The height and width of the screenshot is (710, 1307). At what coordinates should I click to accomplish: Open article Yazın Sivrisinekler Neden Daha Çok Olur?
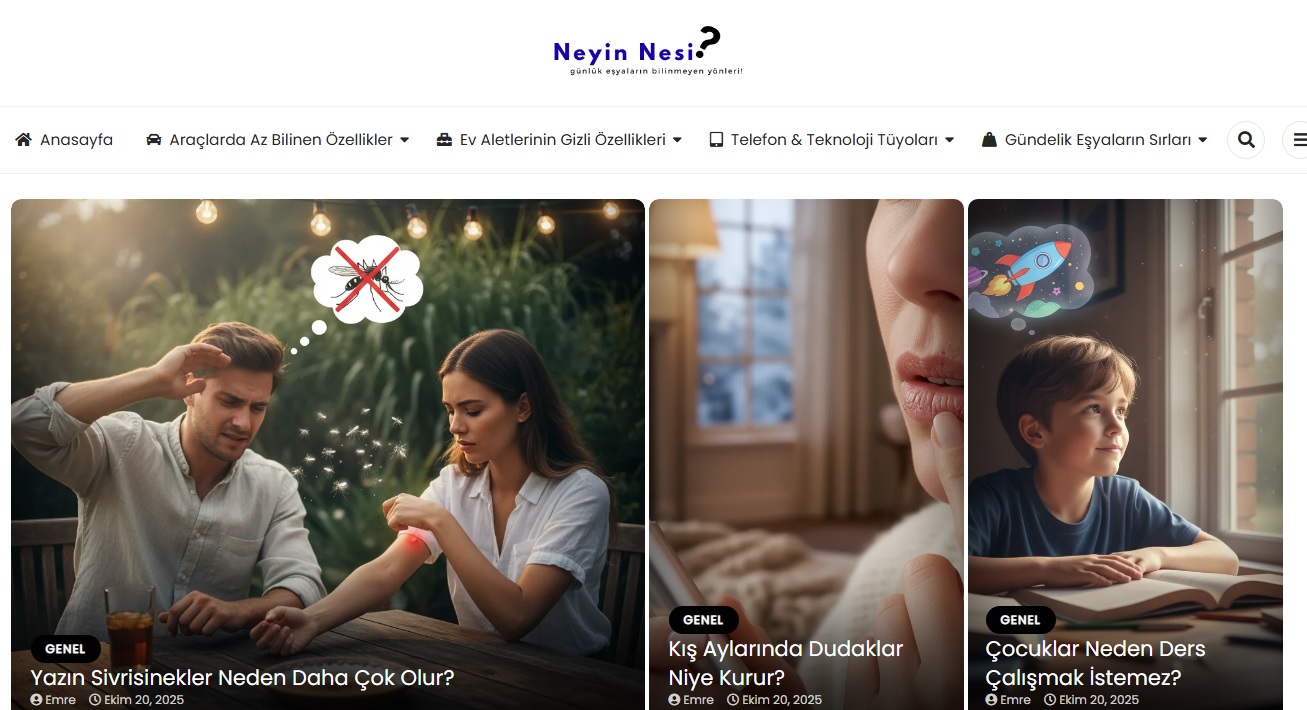point(243,678)
